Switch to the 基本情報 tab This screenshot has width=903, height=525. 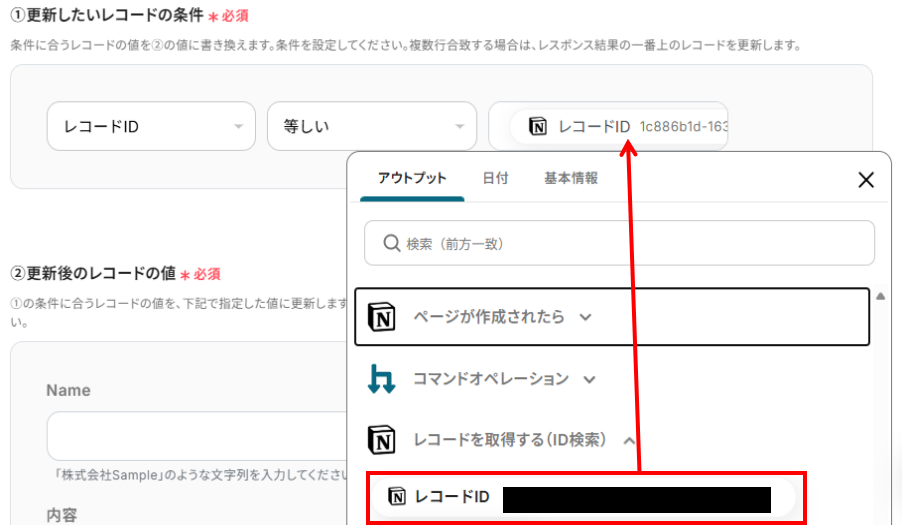click(571, 178)
